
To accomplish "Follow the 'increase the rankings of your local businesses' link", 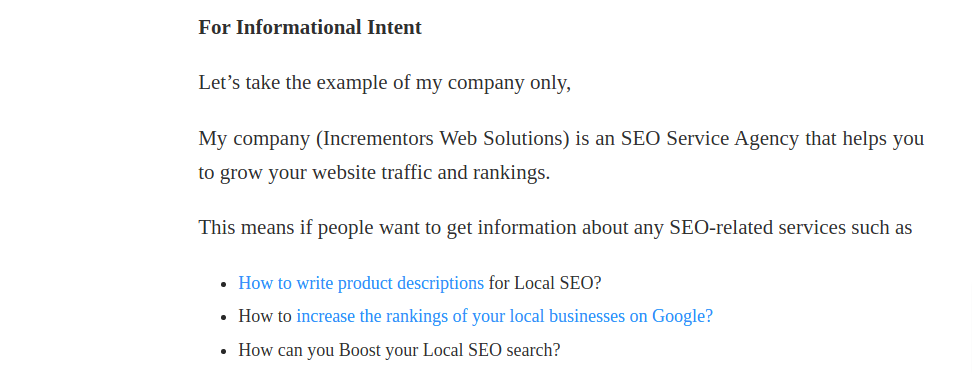I will click(x=505, y=317).
